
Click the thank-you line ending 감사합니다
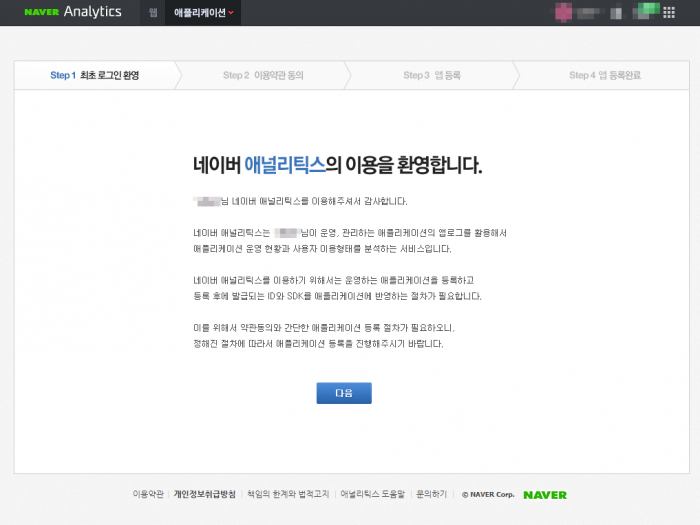coord(300,201)
